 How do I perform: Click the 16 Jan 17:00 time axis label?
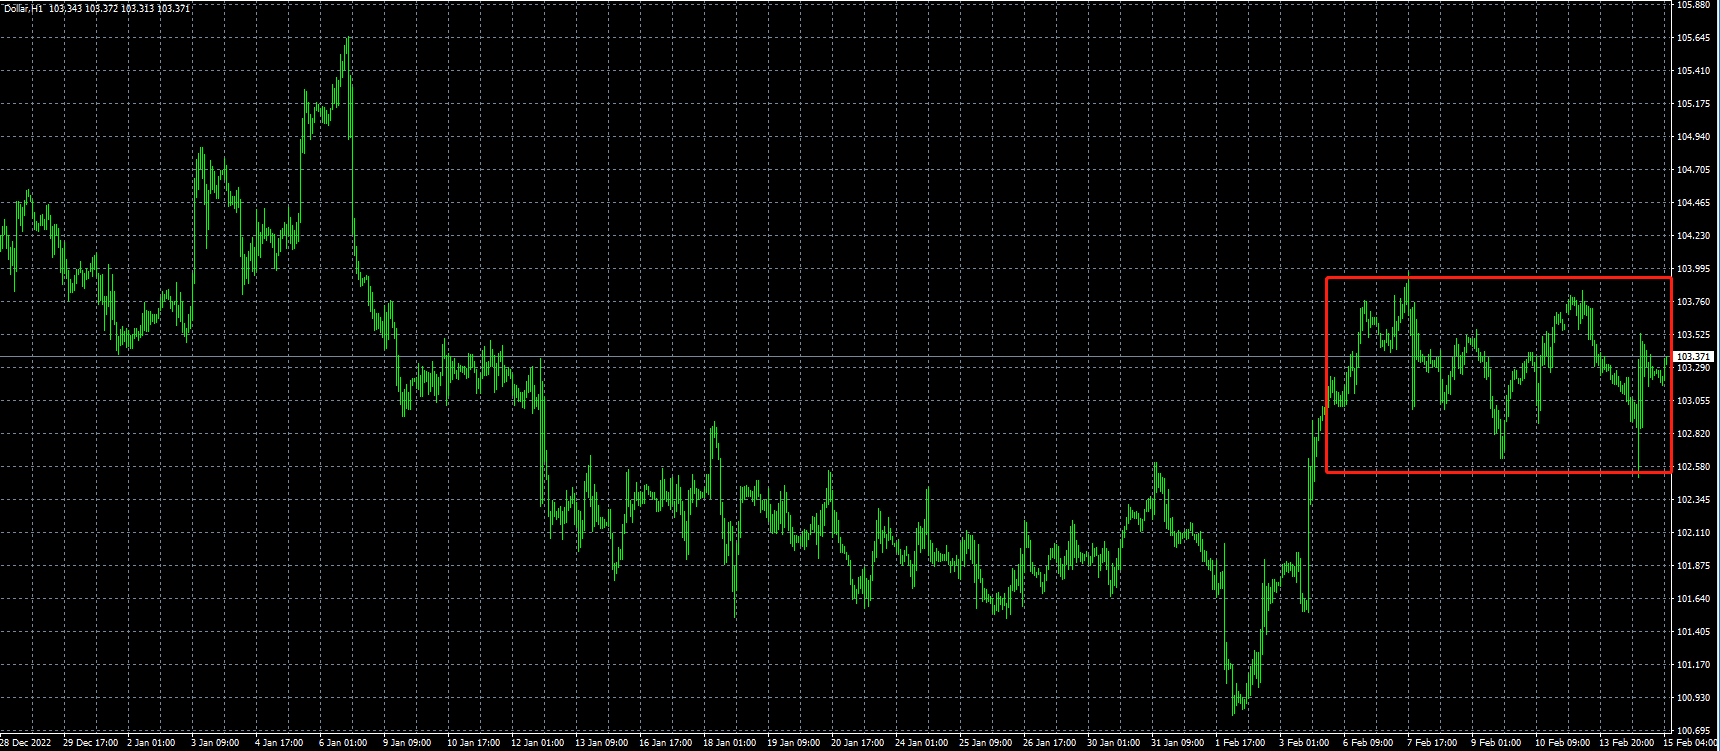(x=665, y=743)
